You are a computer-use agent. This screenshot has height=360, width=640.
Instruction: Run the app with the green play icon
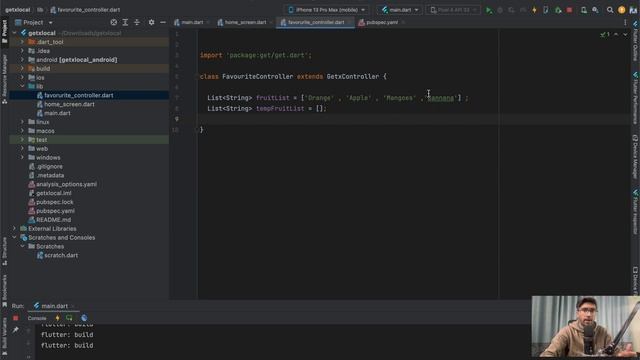489,10
